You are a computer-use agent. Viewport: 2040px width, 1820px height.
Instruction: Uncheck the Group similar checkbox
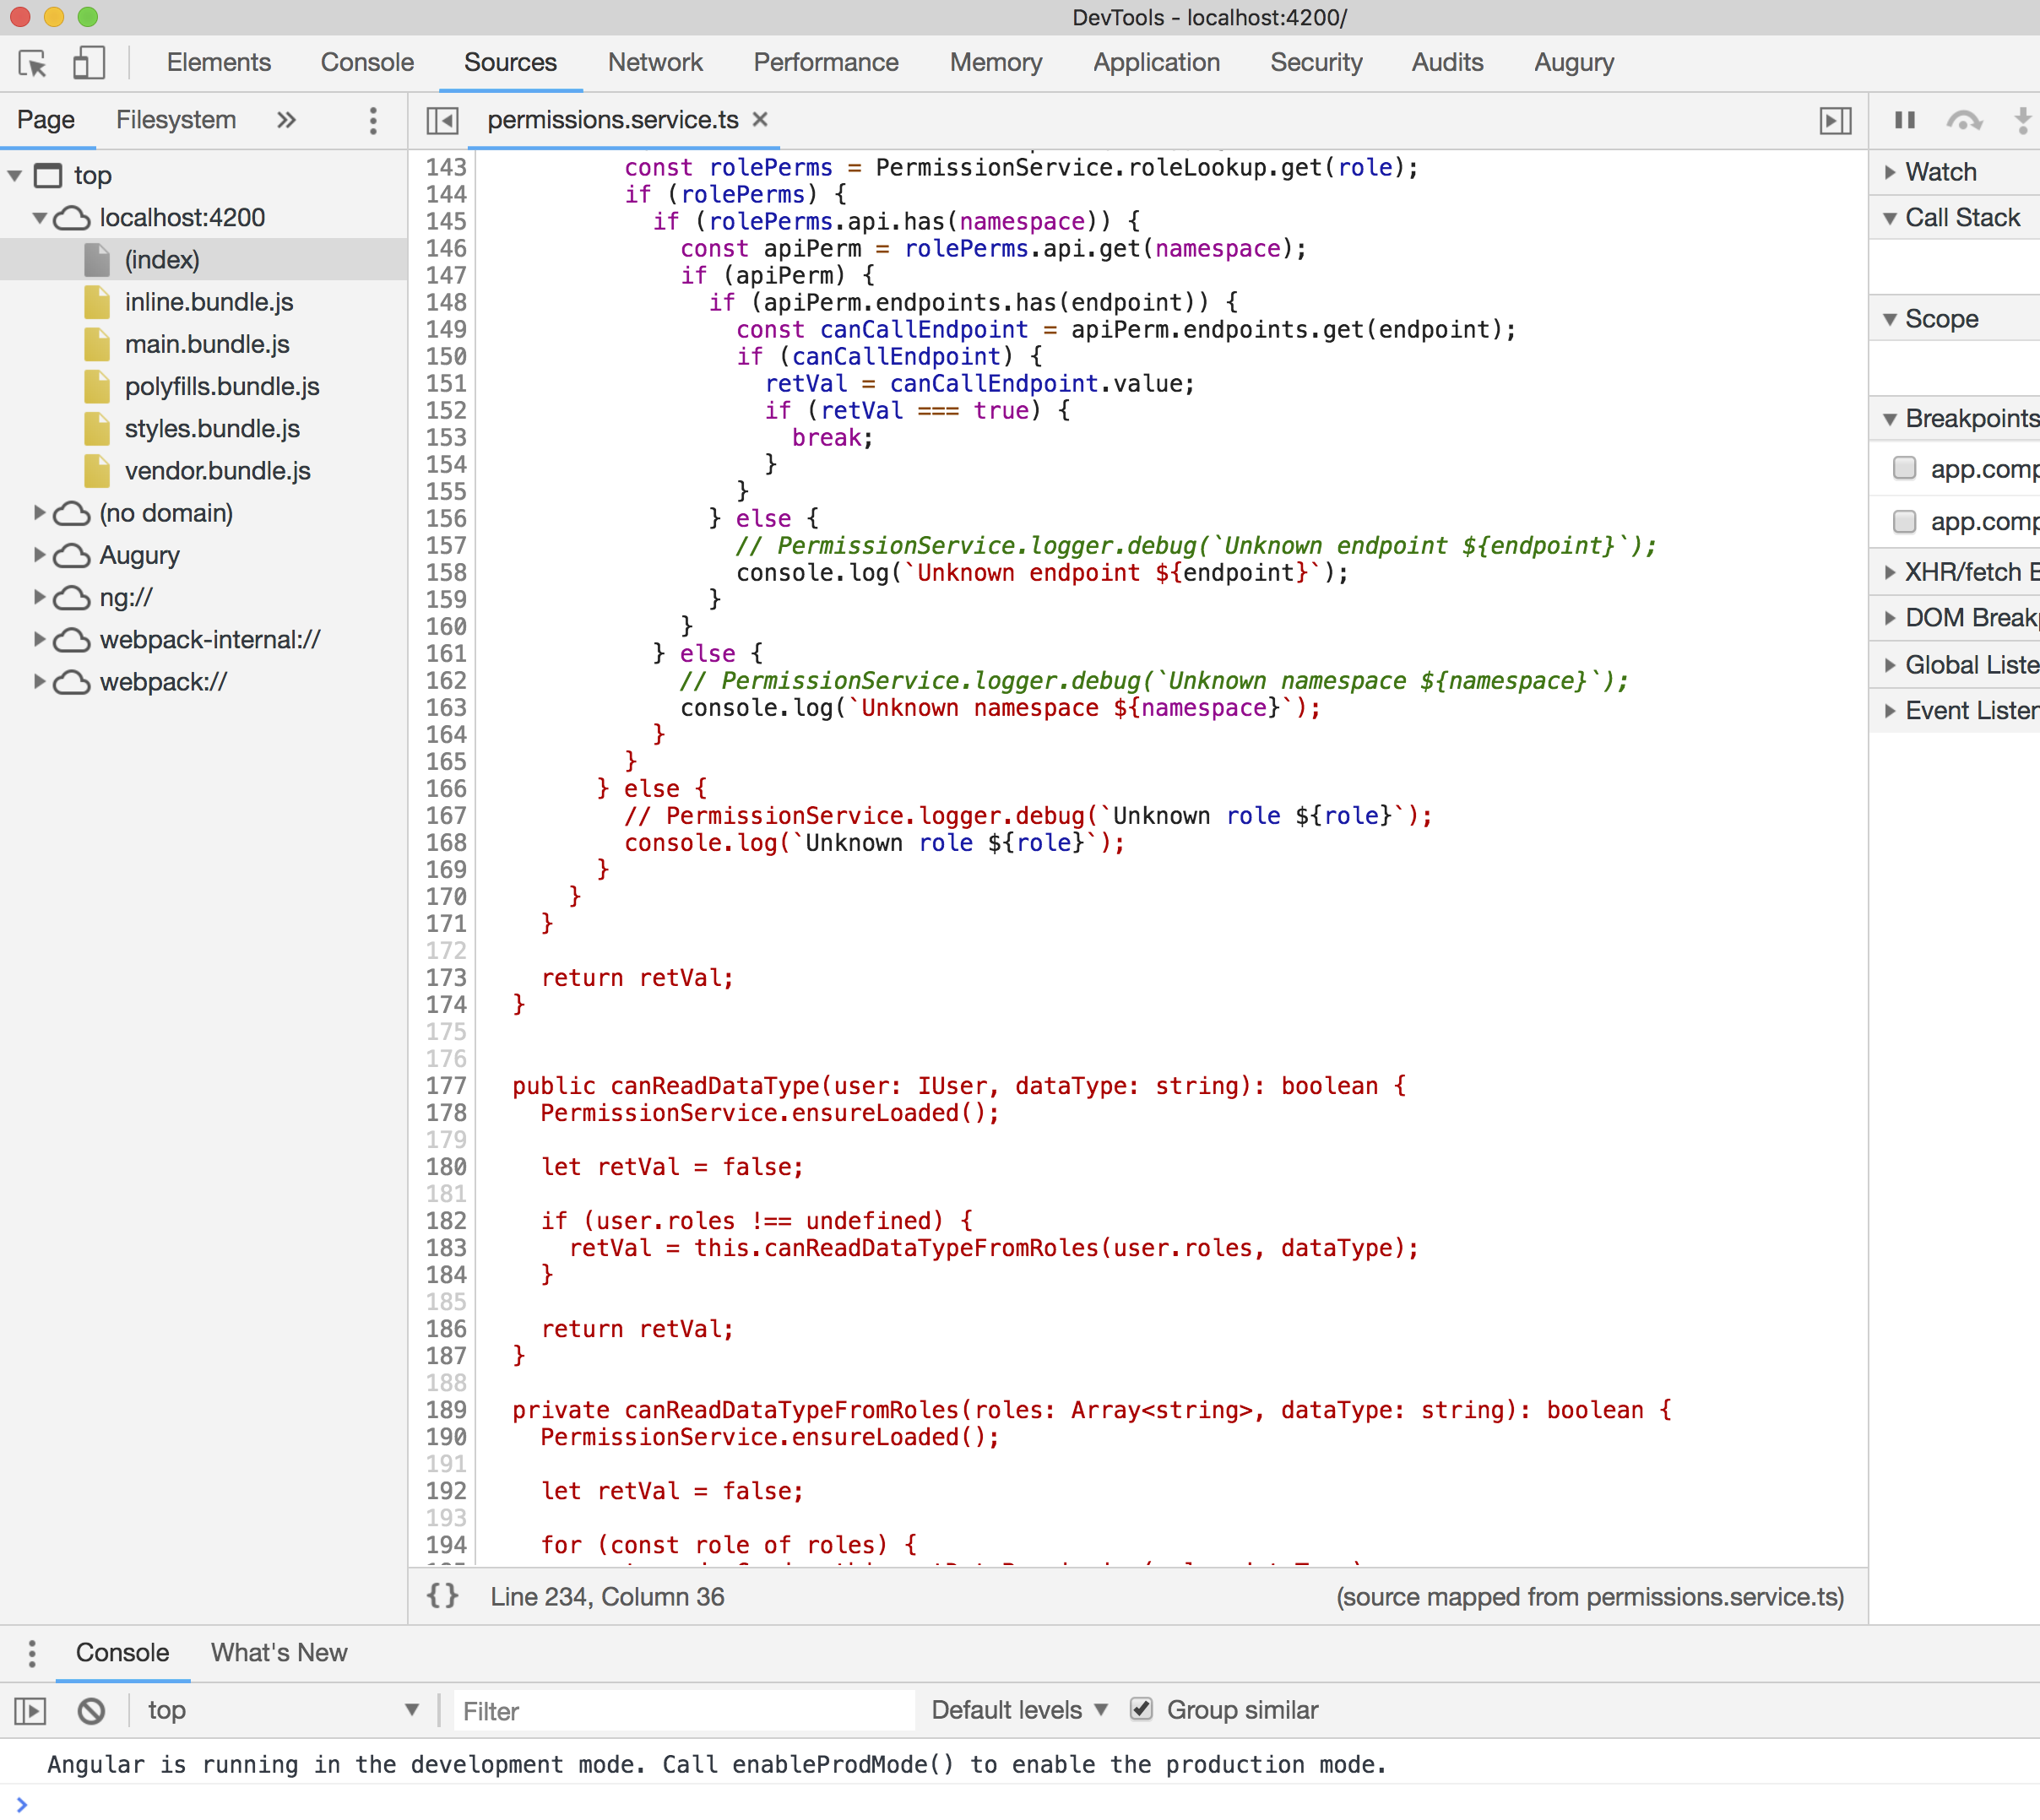(x=1141, y=1709)
